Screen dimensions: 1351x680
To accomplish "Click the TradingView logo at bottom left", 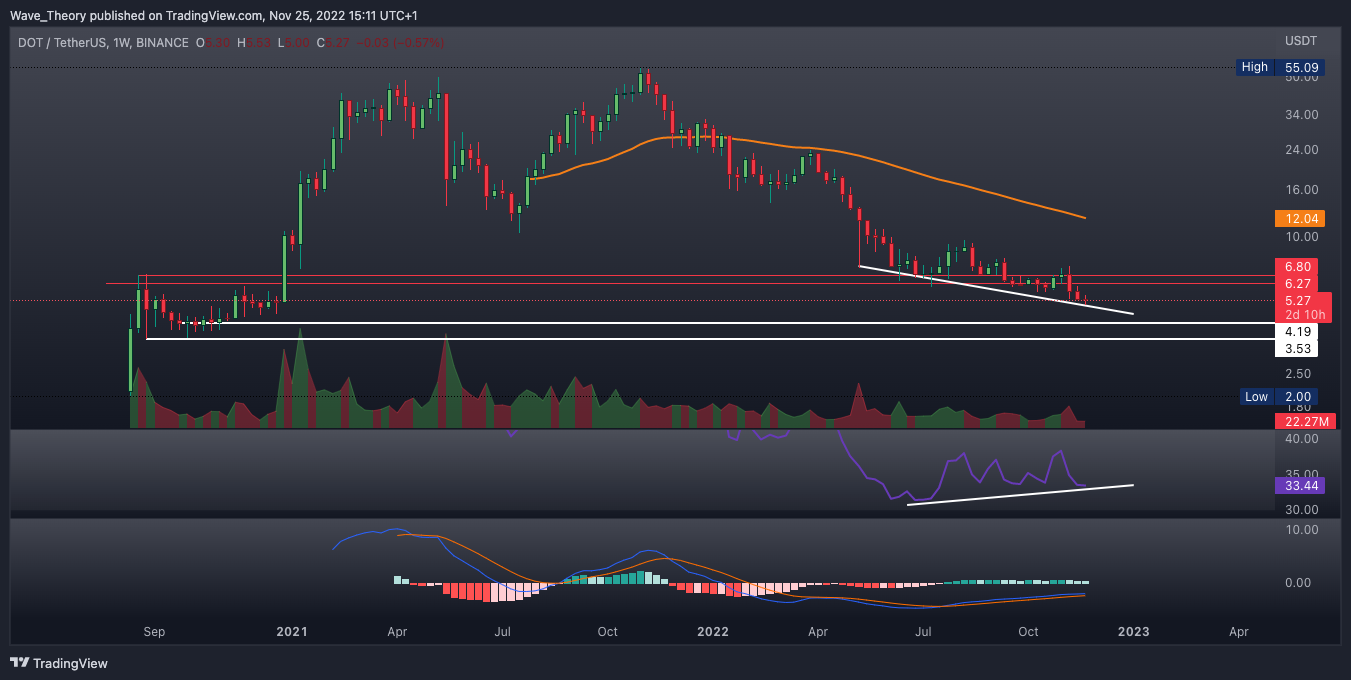I will coord(59,663).
